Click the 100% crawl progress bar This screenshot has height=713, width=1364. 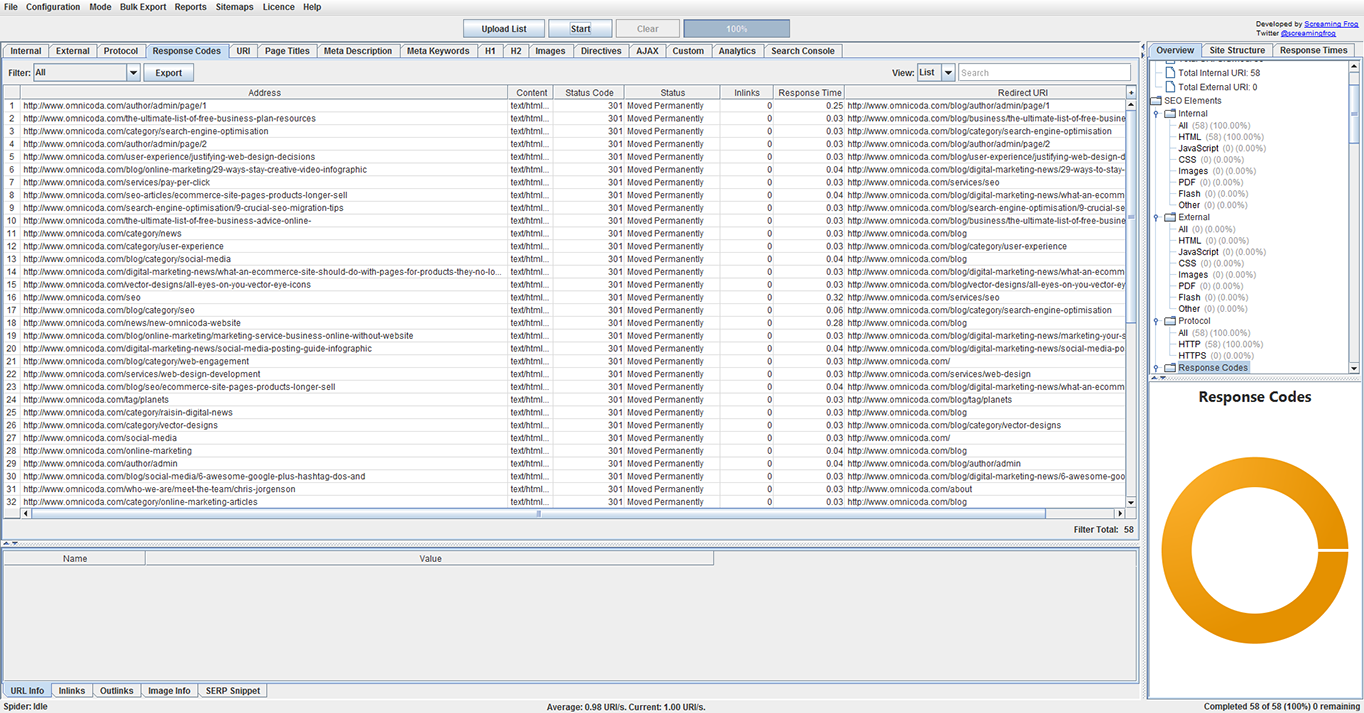(737, 29)
